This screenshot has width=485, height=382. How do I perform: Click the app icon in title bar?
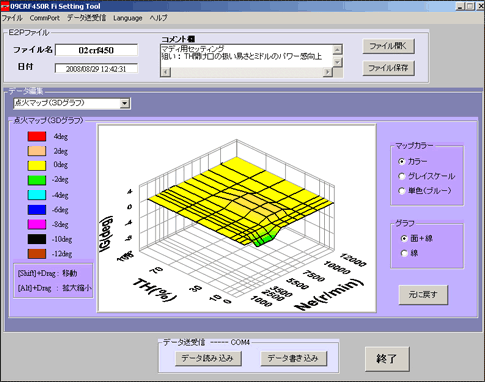pos(5,6)
